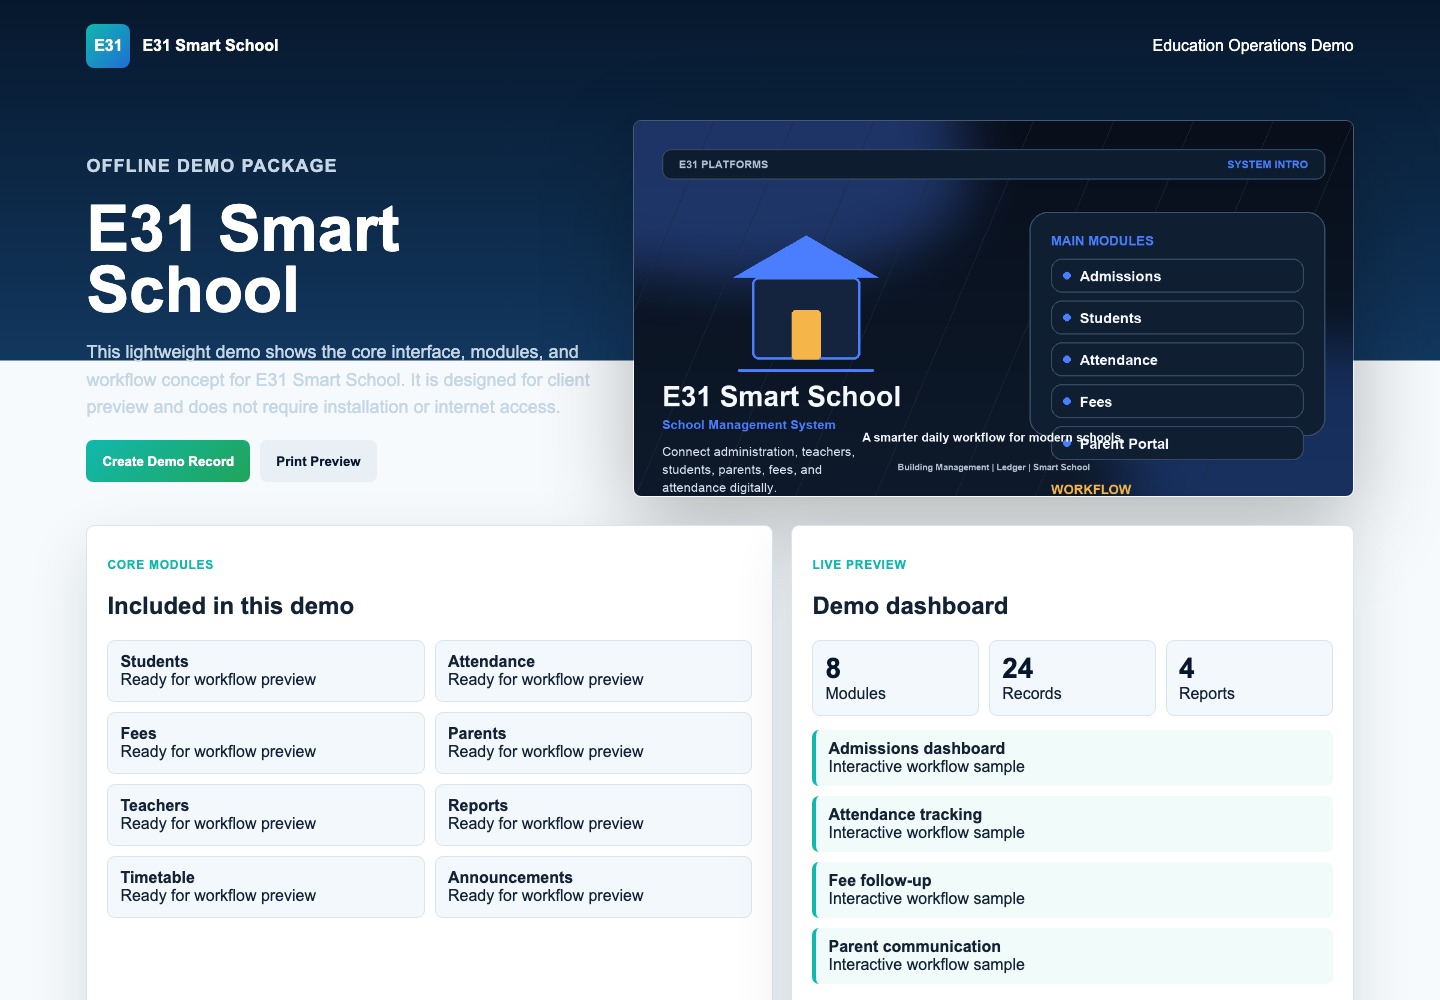Image resolution: width=1440 pixels, height=1000 pixels.
Task: Click the 8 Modules stat tile
Action: coord(895,678)
